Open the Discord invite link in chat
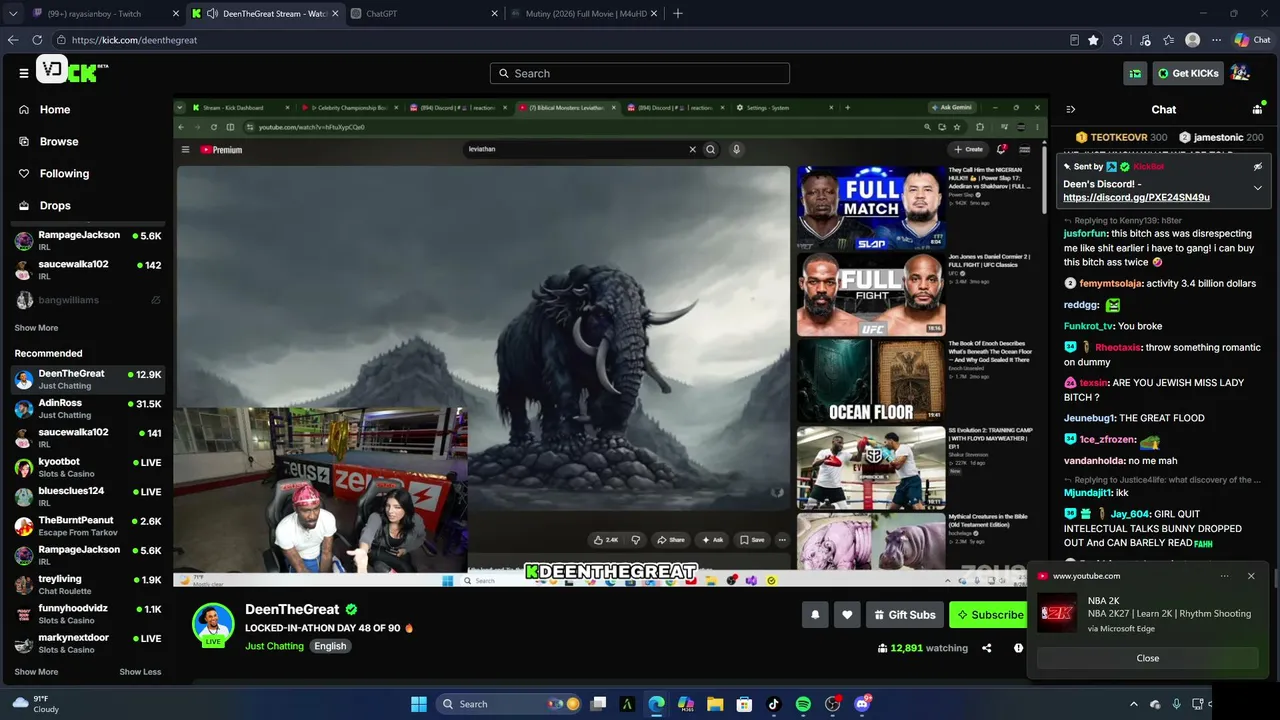Screen dimensions: 1280x720 pos(1136,197)
